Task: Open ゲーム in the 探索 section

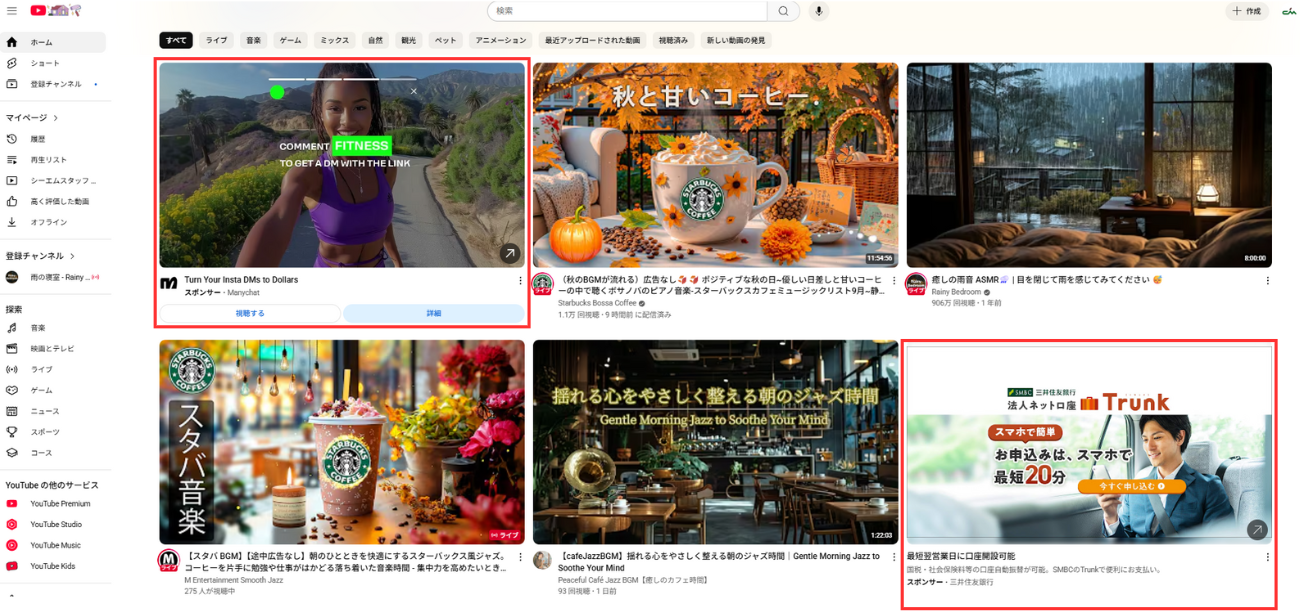Action: [41, 390]
